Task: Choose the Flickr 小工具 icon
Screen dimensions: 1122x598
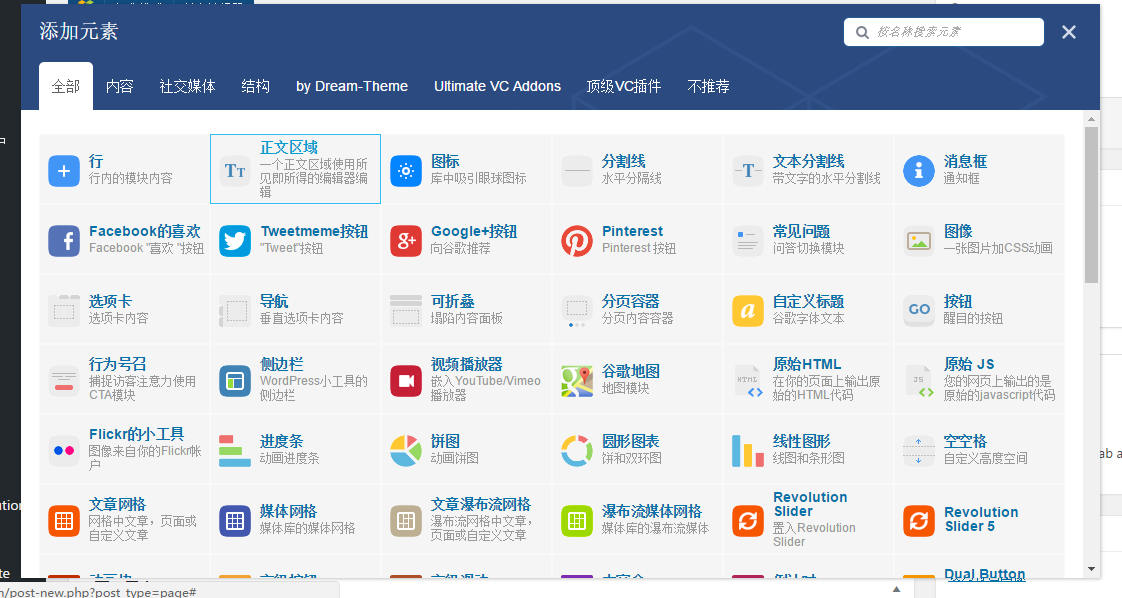Action: (64, 450)
